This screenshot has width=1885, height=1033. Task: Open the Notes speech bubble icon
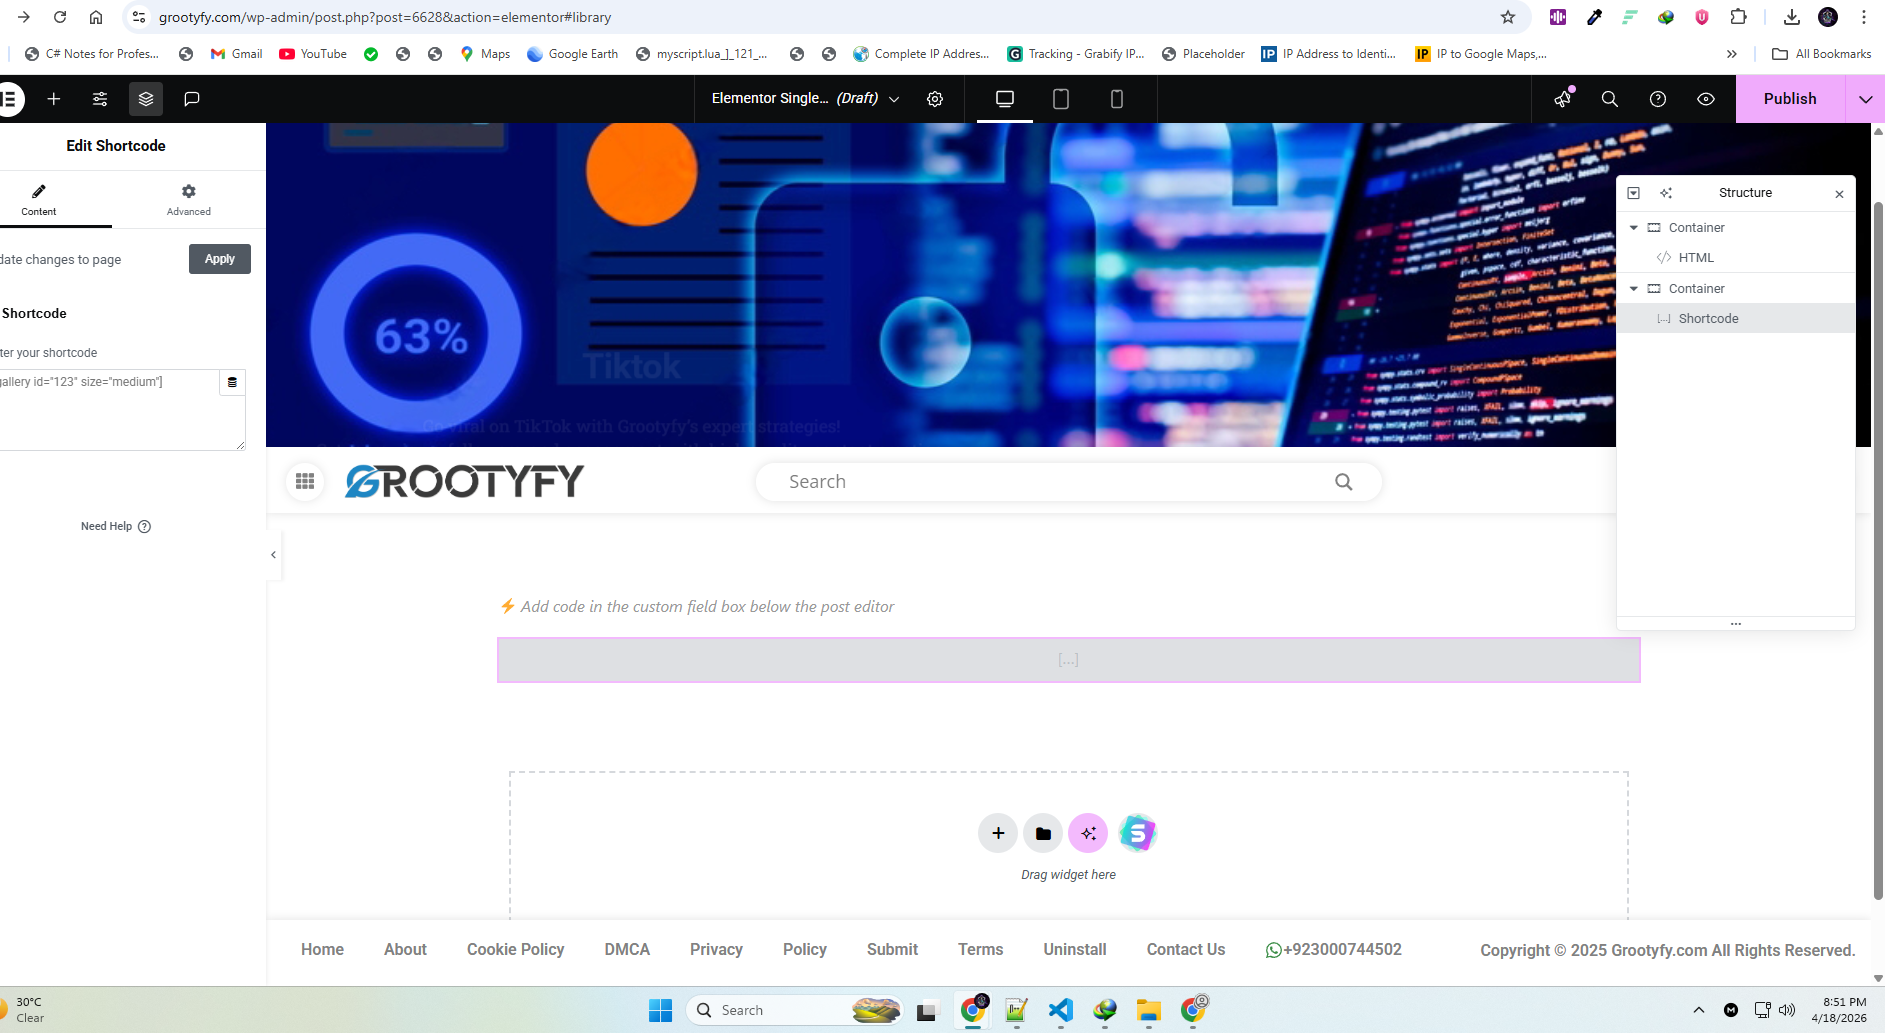coord(192,99)
